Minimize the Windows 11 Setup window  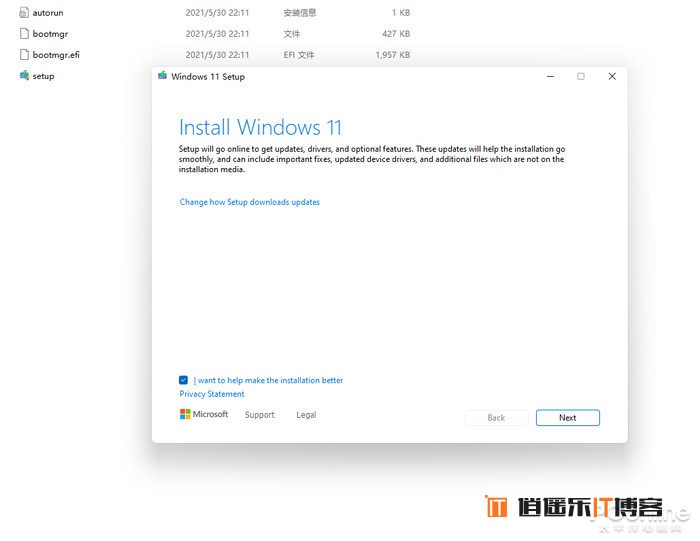(x=550, y=76)
